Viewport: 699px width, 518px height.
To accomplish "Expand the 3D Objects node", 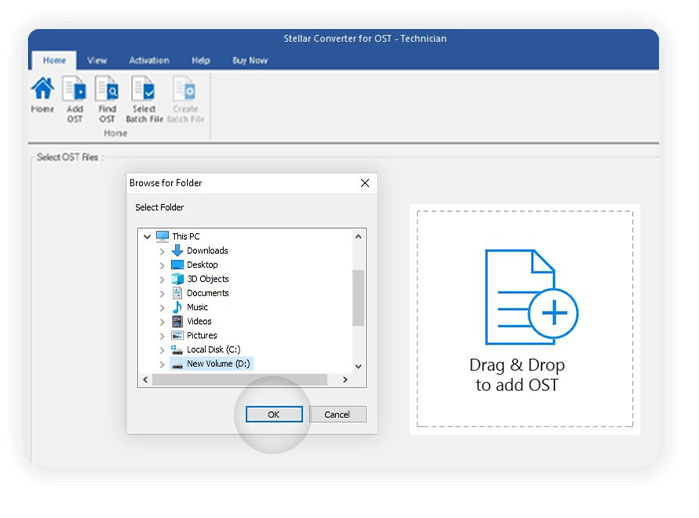I will [x=162, y=280].
